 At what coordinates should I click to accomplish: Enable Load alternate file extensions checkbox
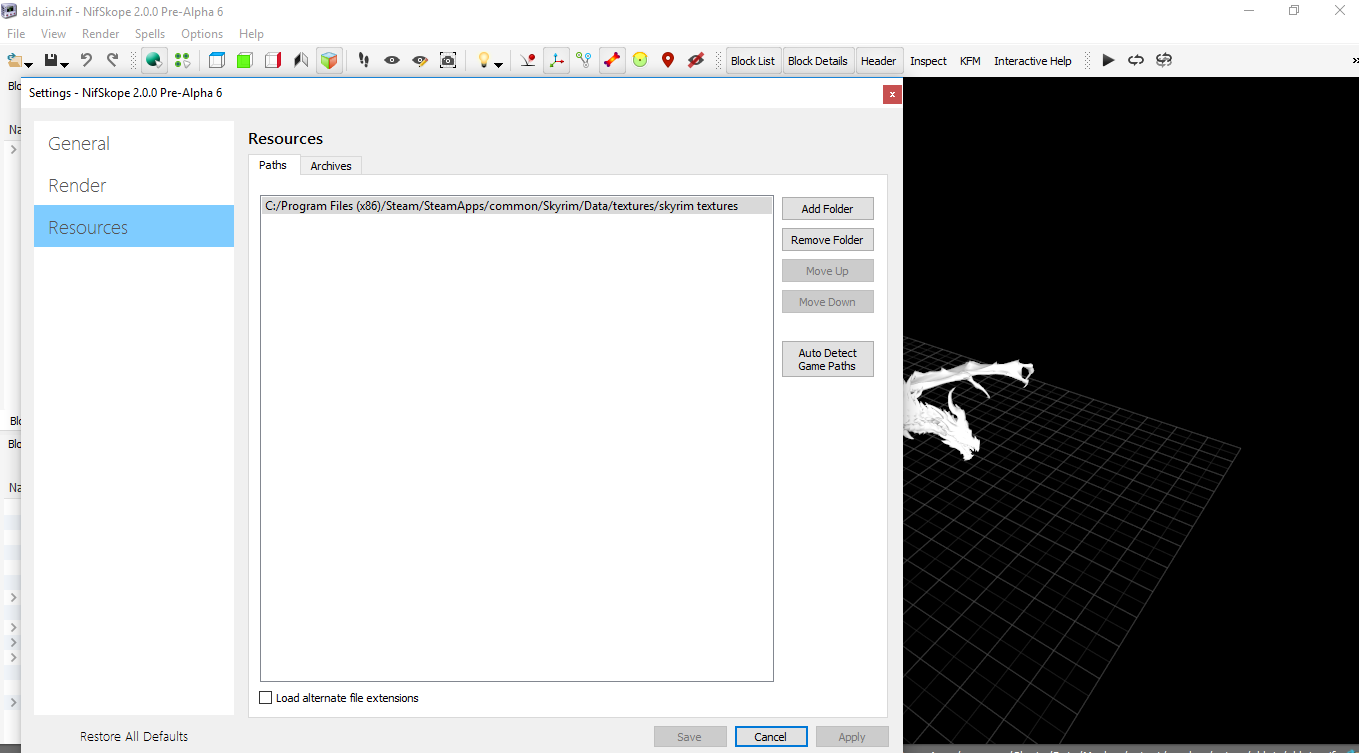(266, 698)
